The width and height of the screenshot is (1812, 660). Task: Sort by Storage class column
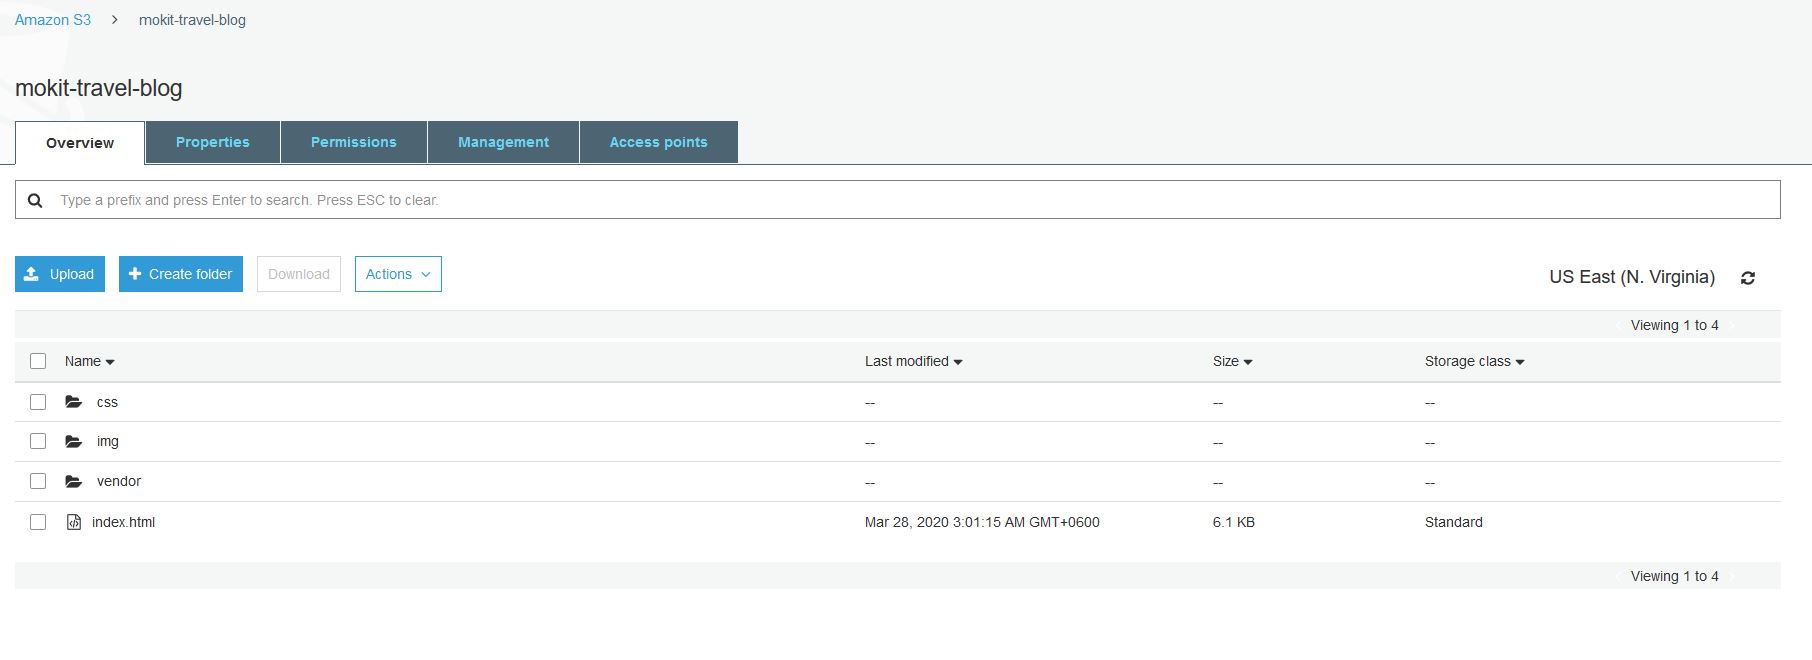(1474, 361)
